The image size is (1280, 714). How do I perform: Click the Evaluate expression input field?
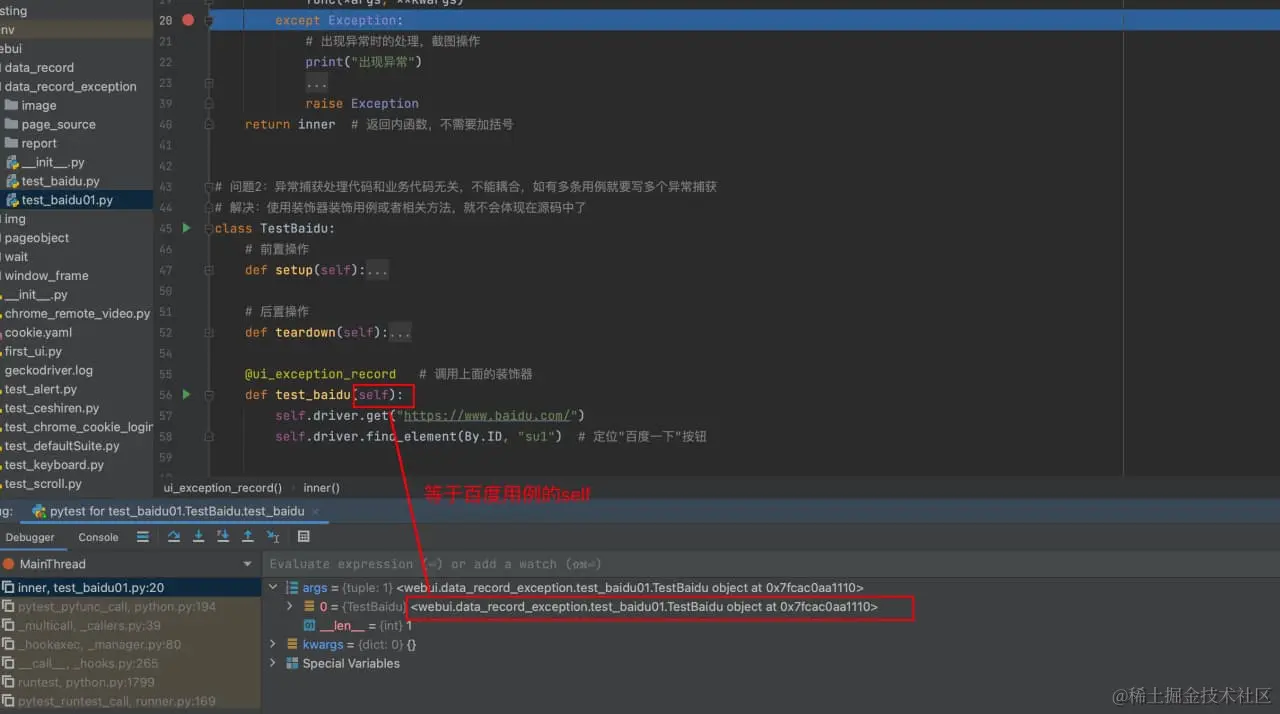coord(770,564)
